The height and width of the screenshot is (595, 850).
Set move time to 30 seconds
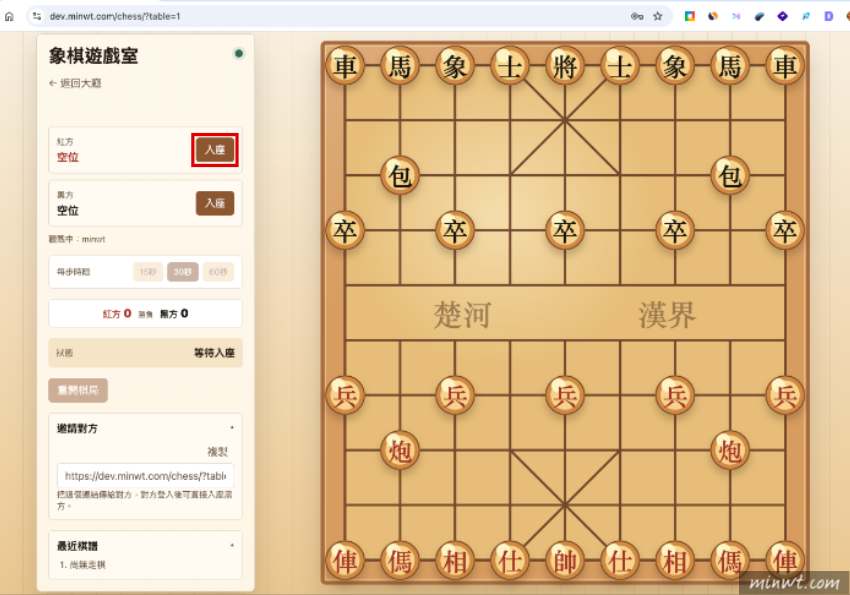pos(183,271)
